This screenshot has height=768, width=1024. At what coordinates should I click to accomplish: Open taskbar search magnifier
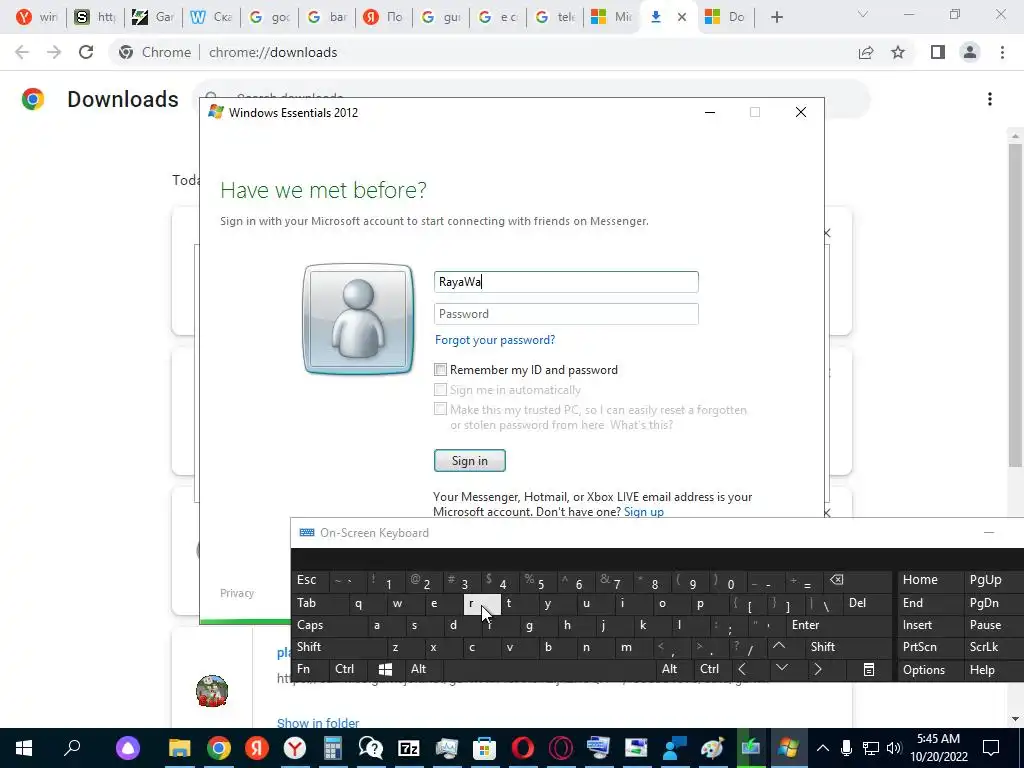coord(72,748)
